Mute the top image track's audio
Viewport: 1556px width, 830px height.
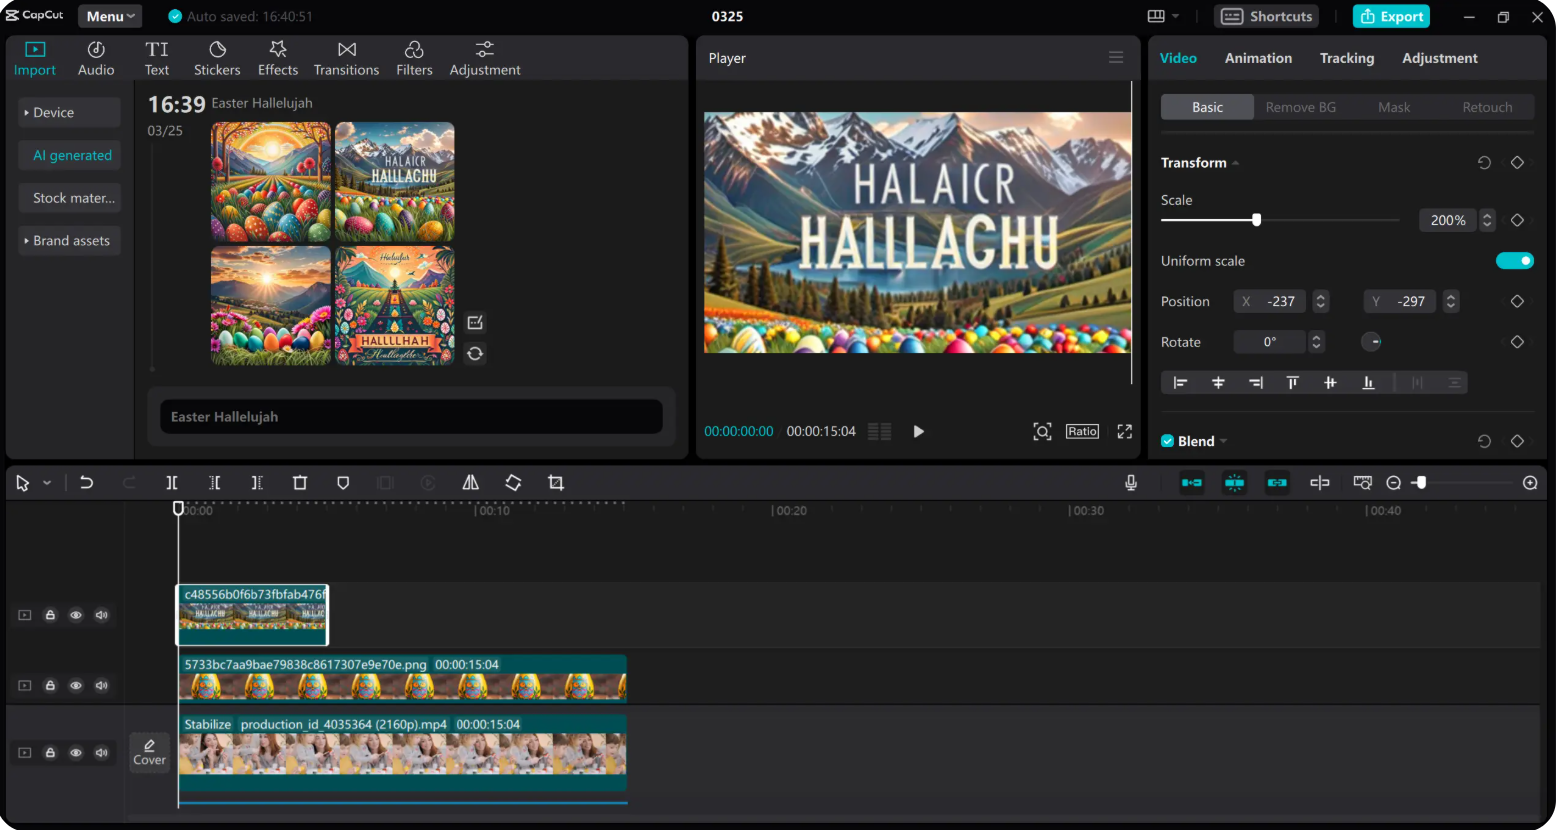pos(101,615)
